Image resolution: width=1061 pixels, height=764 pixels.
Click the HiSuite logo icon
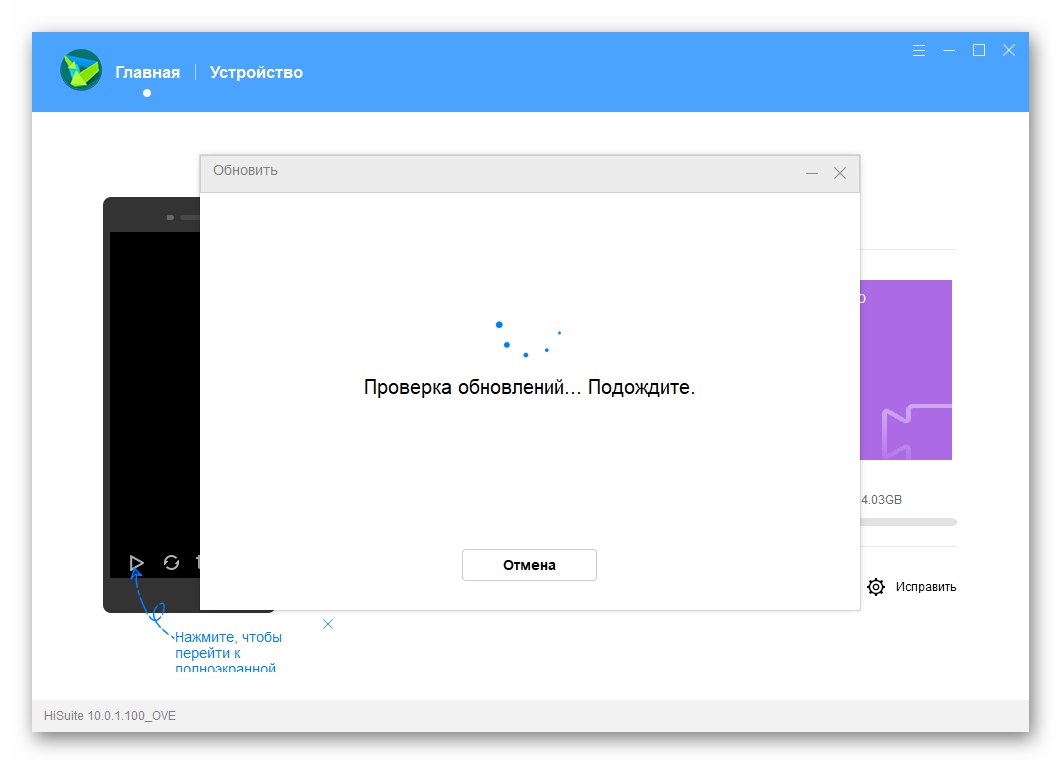[81, 70]
